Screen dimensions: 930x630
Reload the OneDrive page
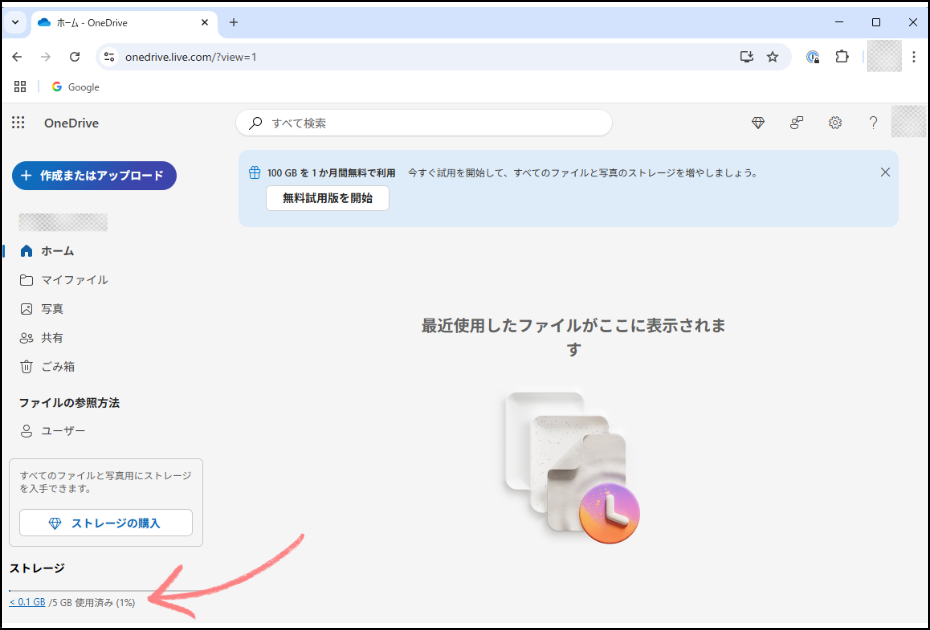[75, 57]
